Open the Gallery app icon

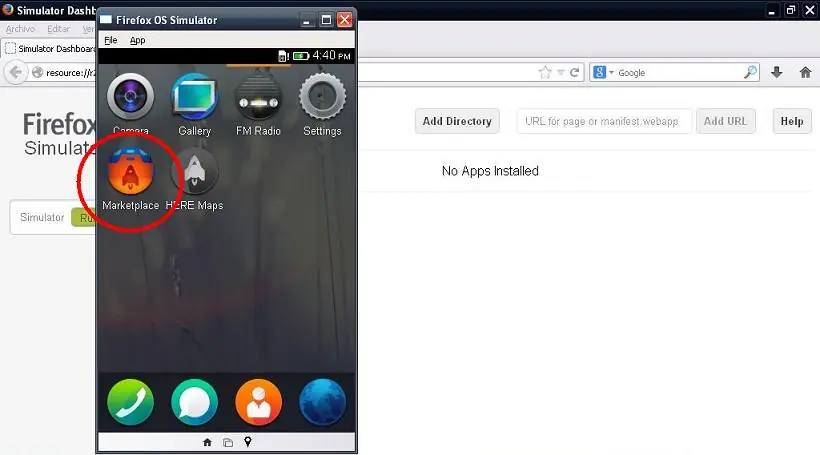(194, 97)
